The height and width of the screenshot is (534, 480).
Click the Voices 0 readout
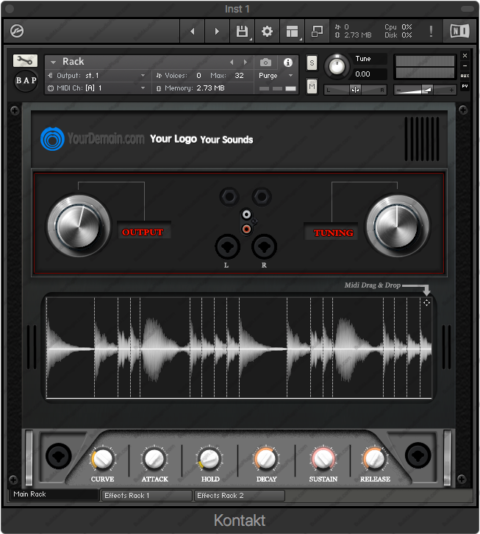179,75
